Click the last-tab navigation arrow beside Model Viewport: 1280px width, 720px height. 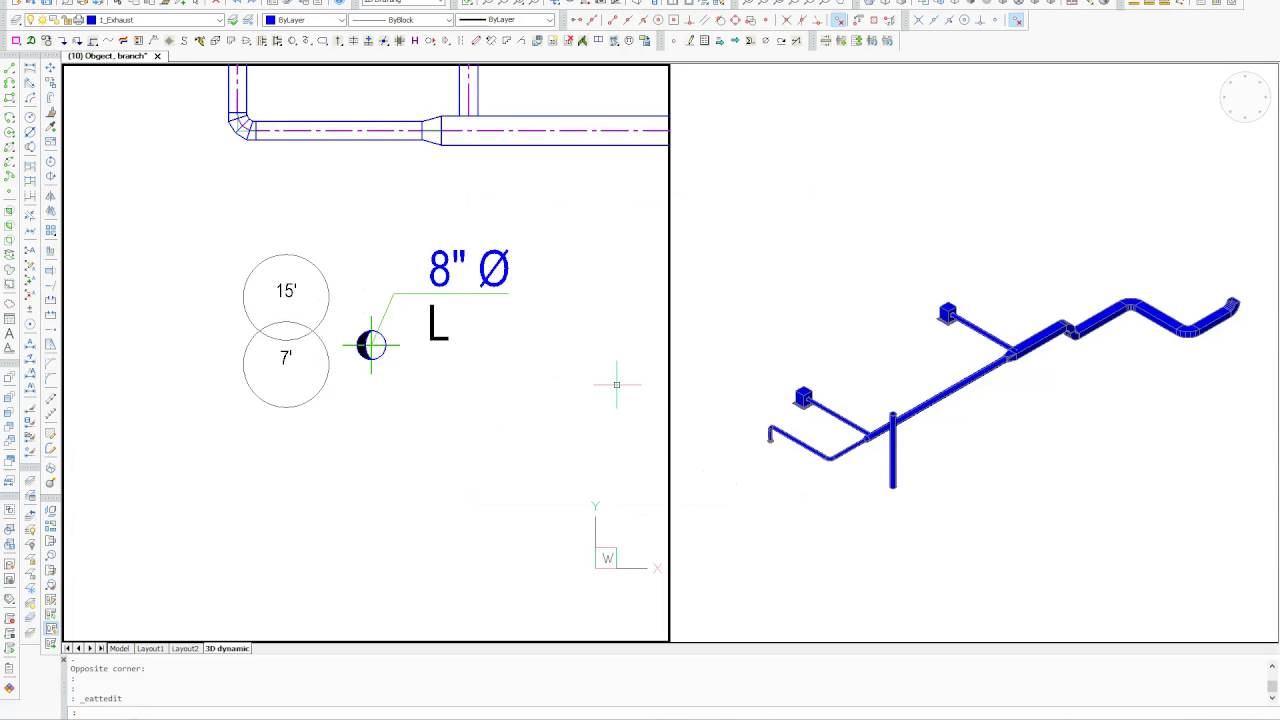[x=101, y=649]
